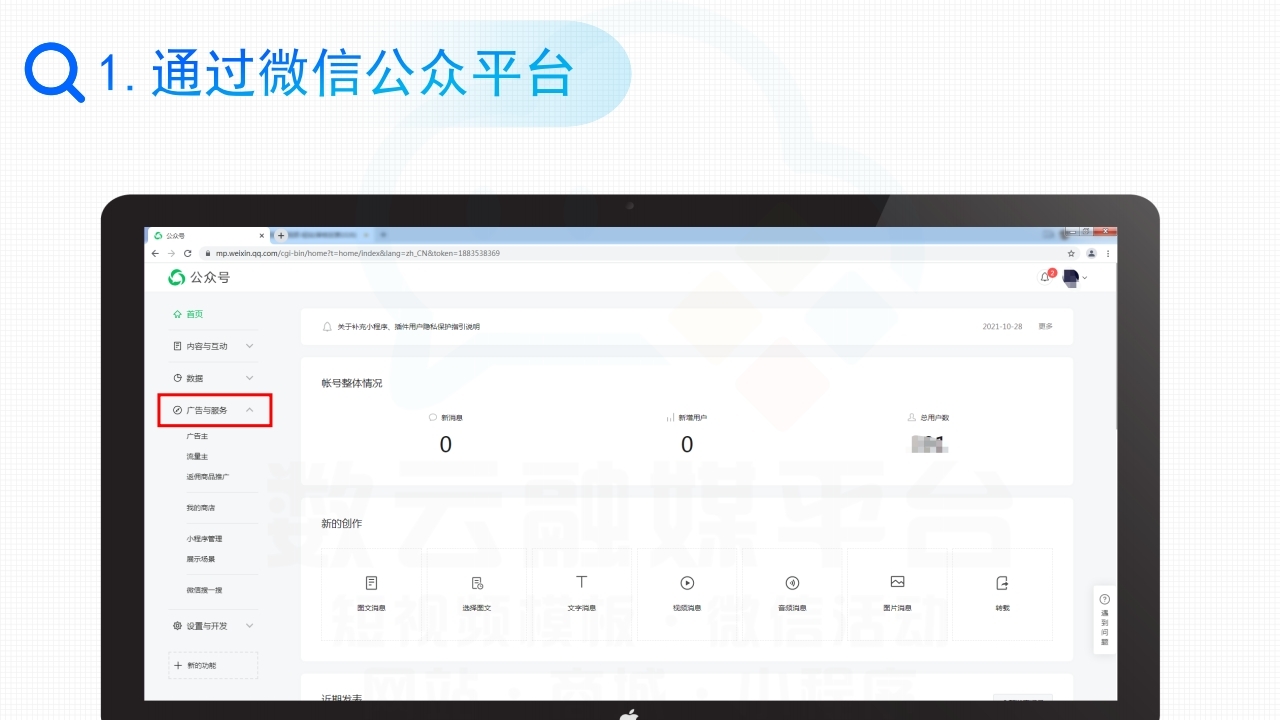Collapse the 广告与服务 chevron
The image size is (1280, 720).
coord(249,410)
